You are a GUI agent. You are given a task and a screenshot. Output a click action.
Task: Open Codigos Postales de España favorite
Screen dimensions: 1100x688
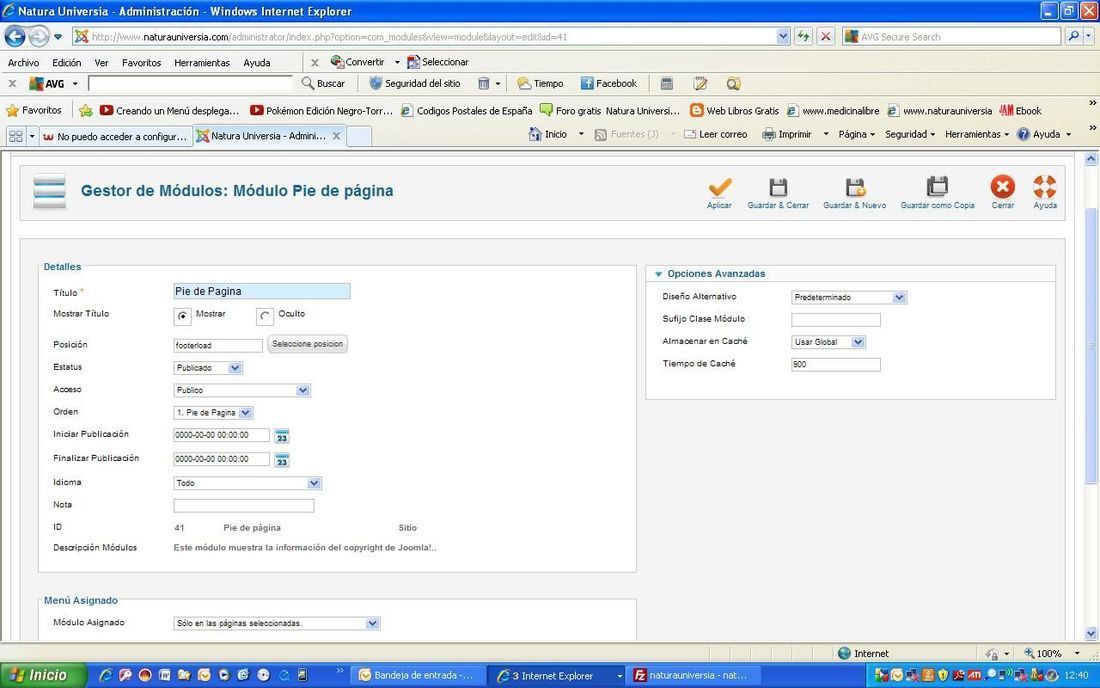point(467,111)
